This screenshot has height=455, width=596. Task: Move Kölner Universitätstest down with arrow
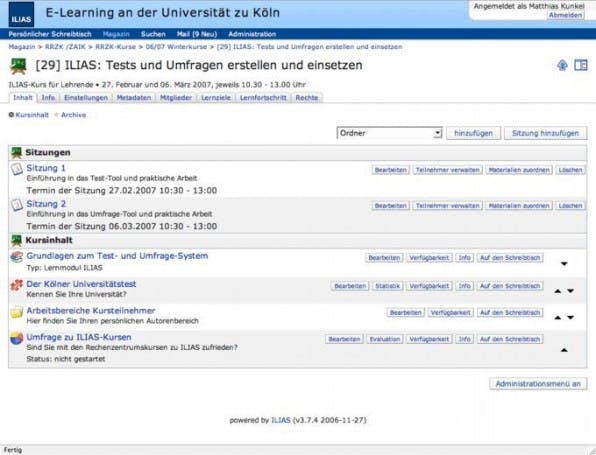click(x=571, y=291)
